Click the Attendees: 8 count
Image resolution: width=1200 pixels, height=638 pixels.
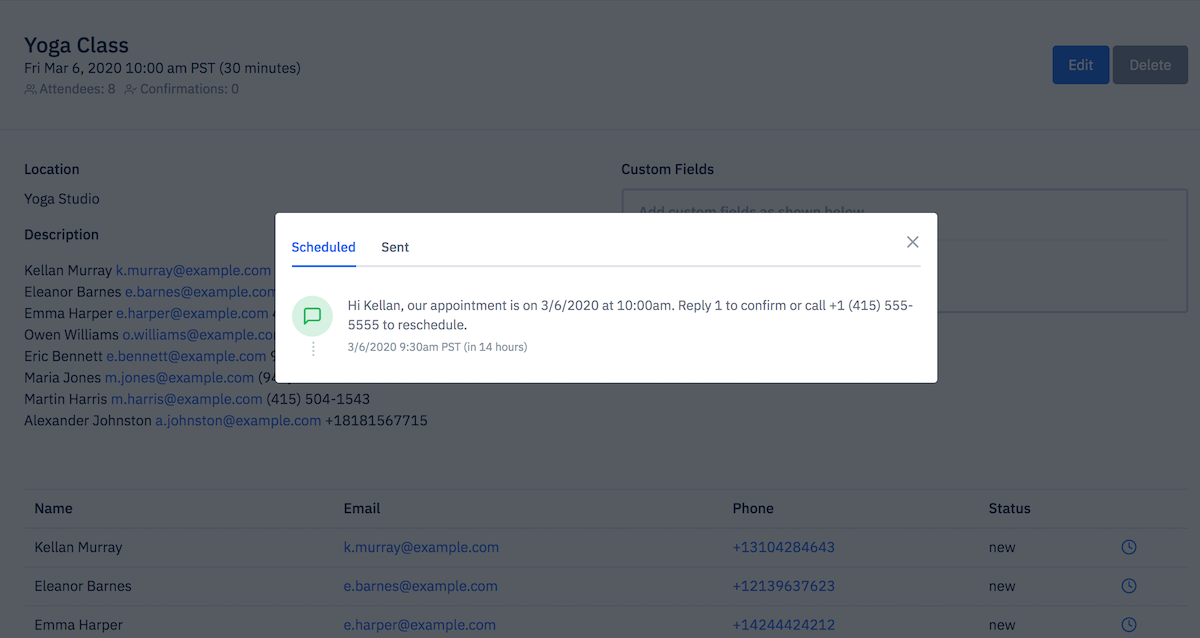(x=77, y=89)
